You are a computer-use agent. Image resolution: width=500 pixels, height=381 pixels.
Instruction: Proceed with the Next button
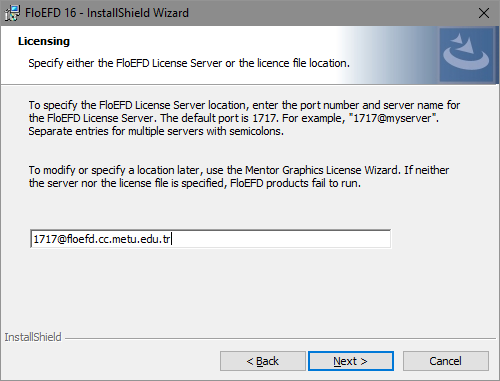click(x=351, y=361)
